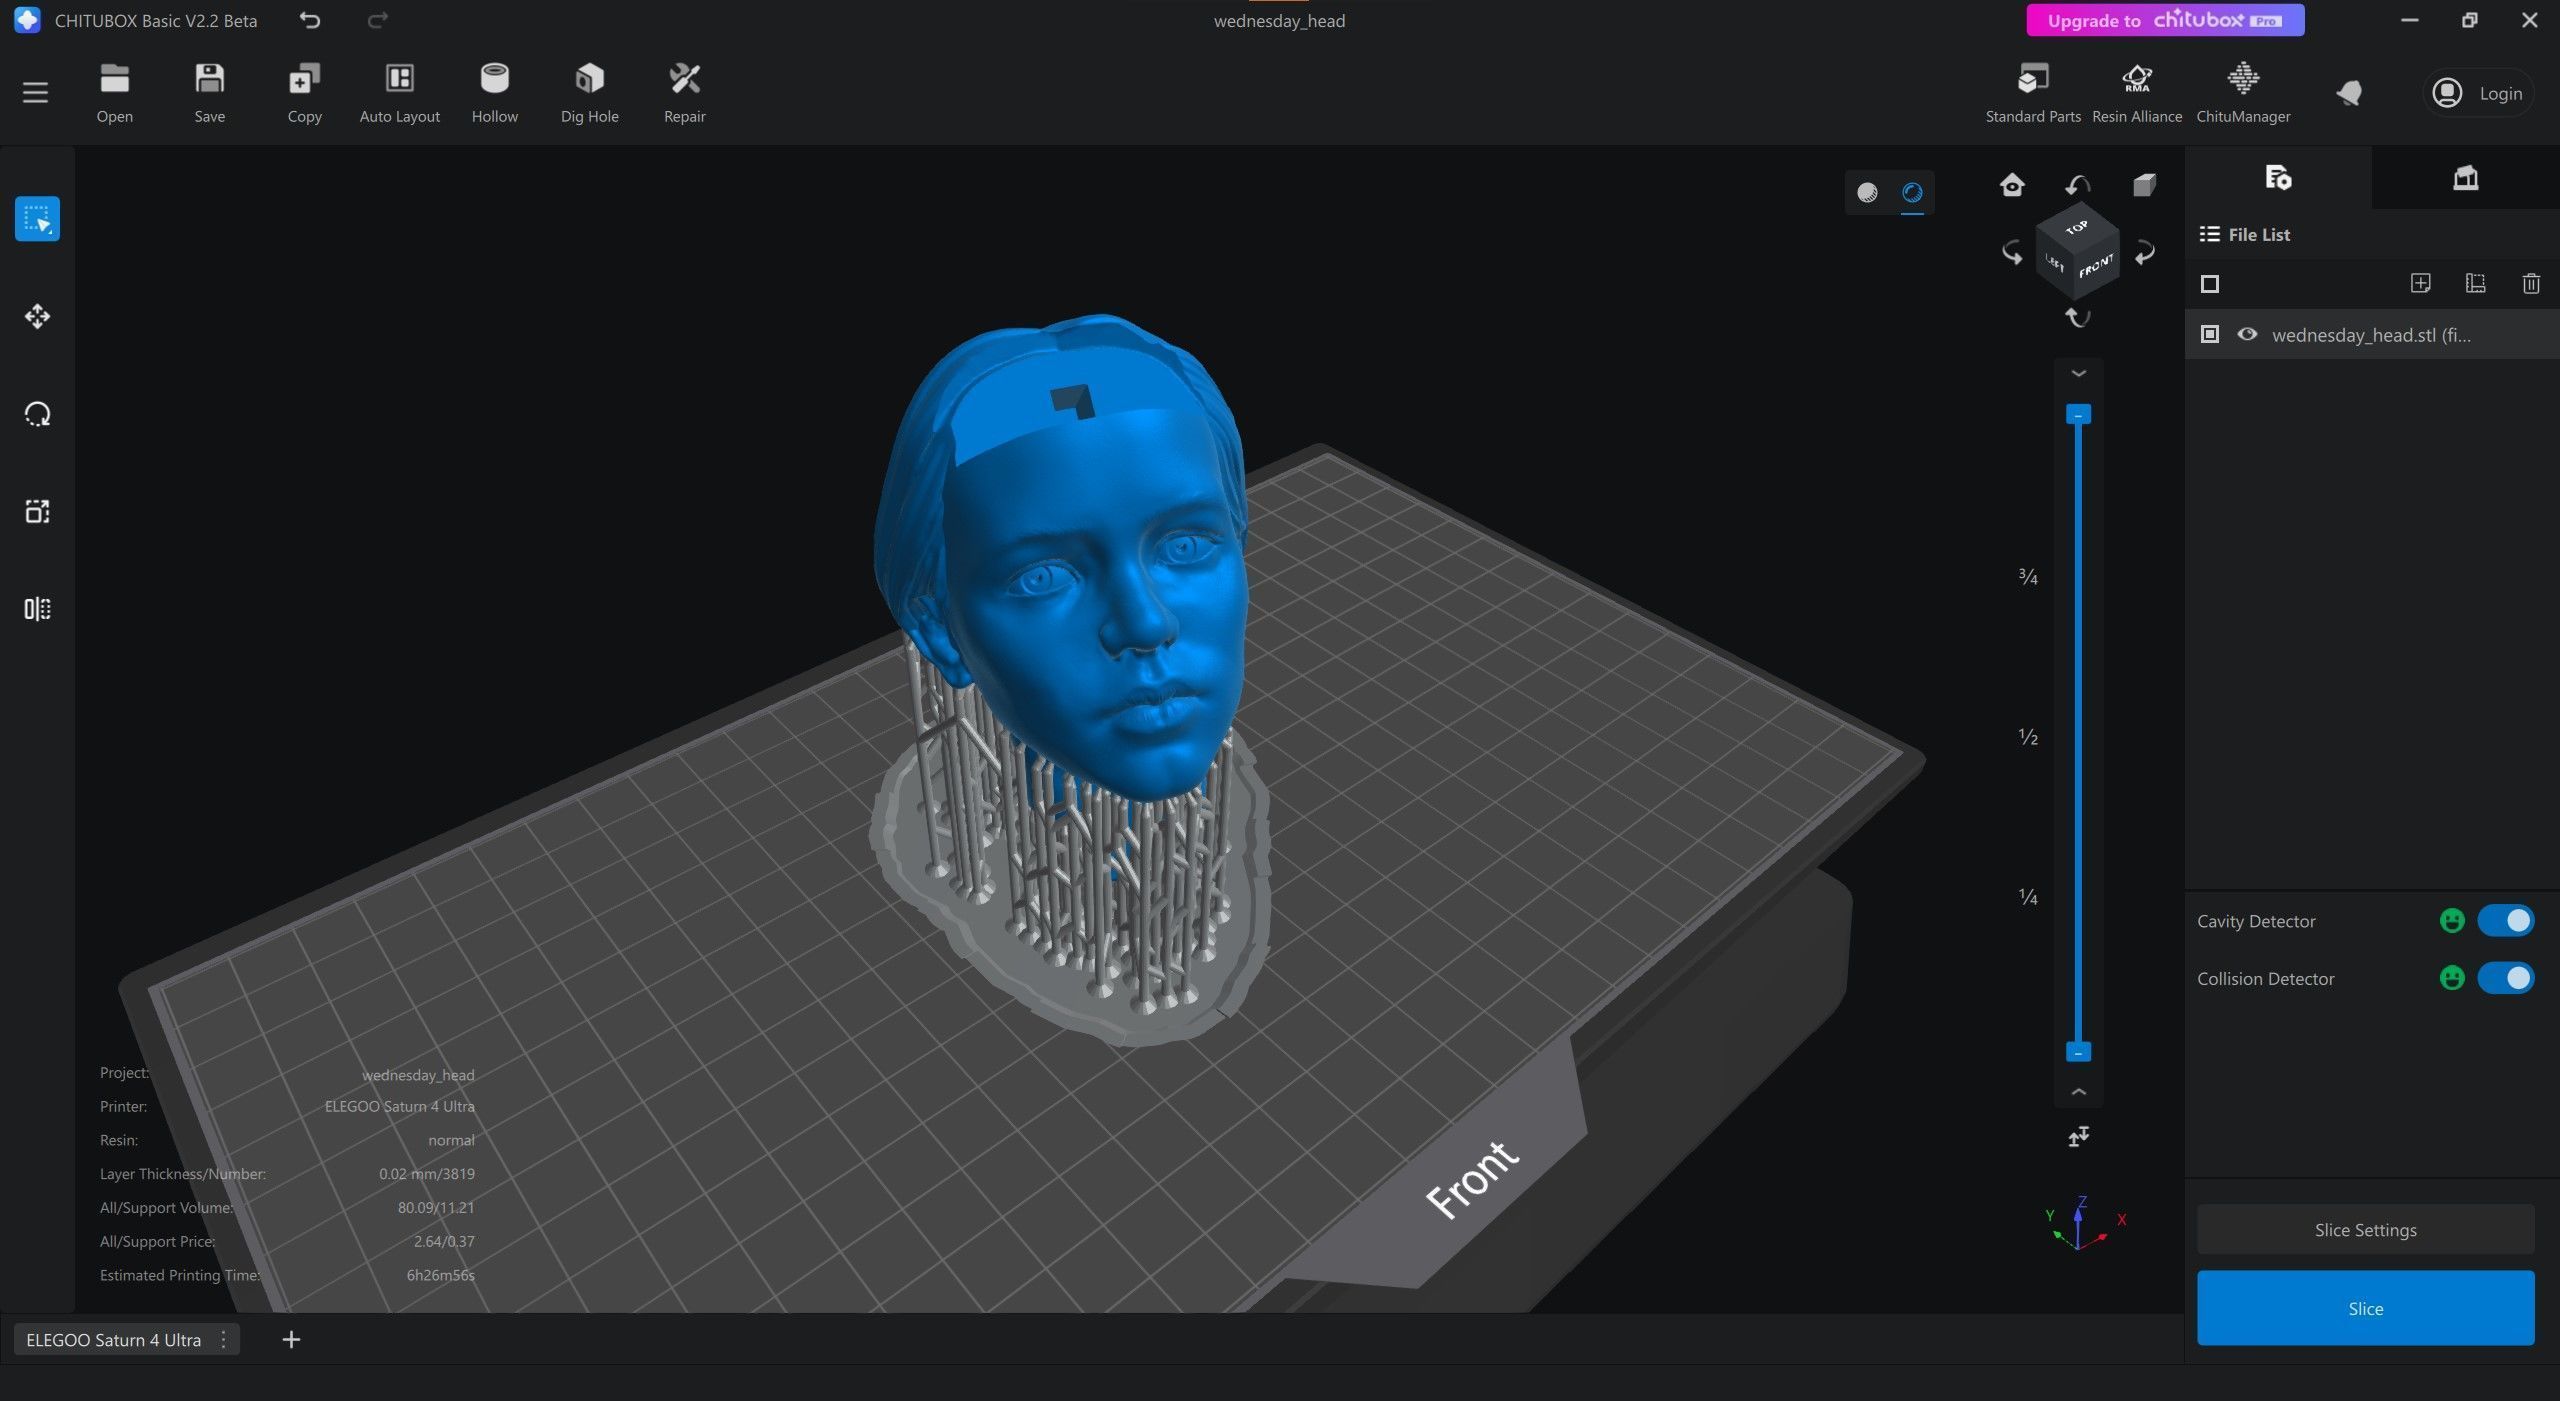This screenshot has width=2560, height=1401.
Task: Open Standard Parts library
Action: pyautogui.click(x=2032, y=92)
